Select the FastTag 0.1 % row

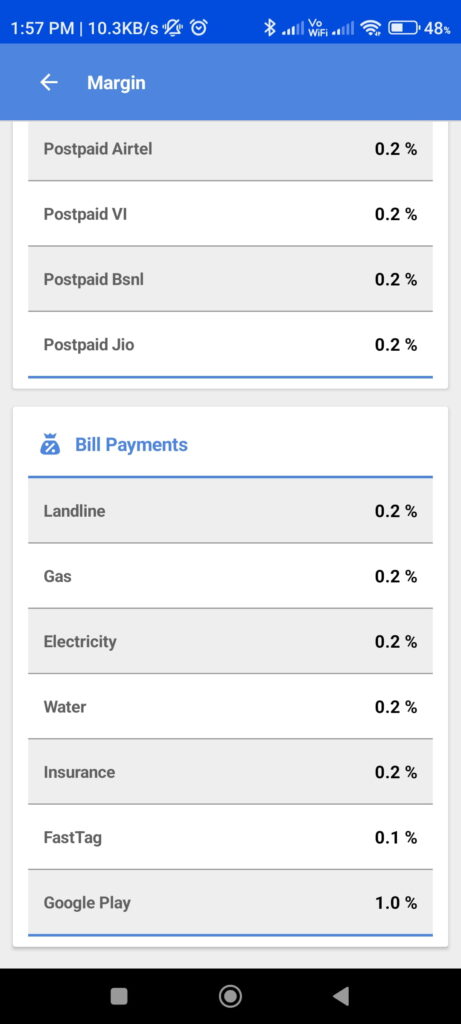pos(230,837)
